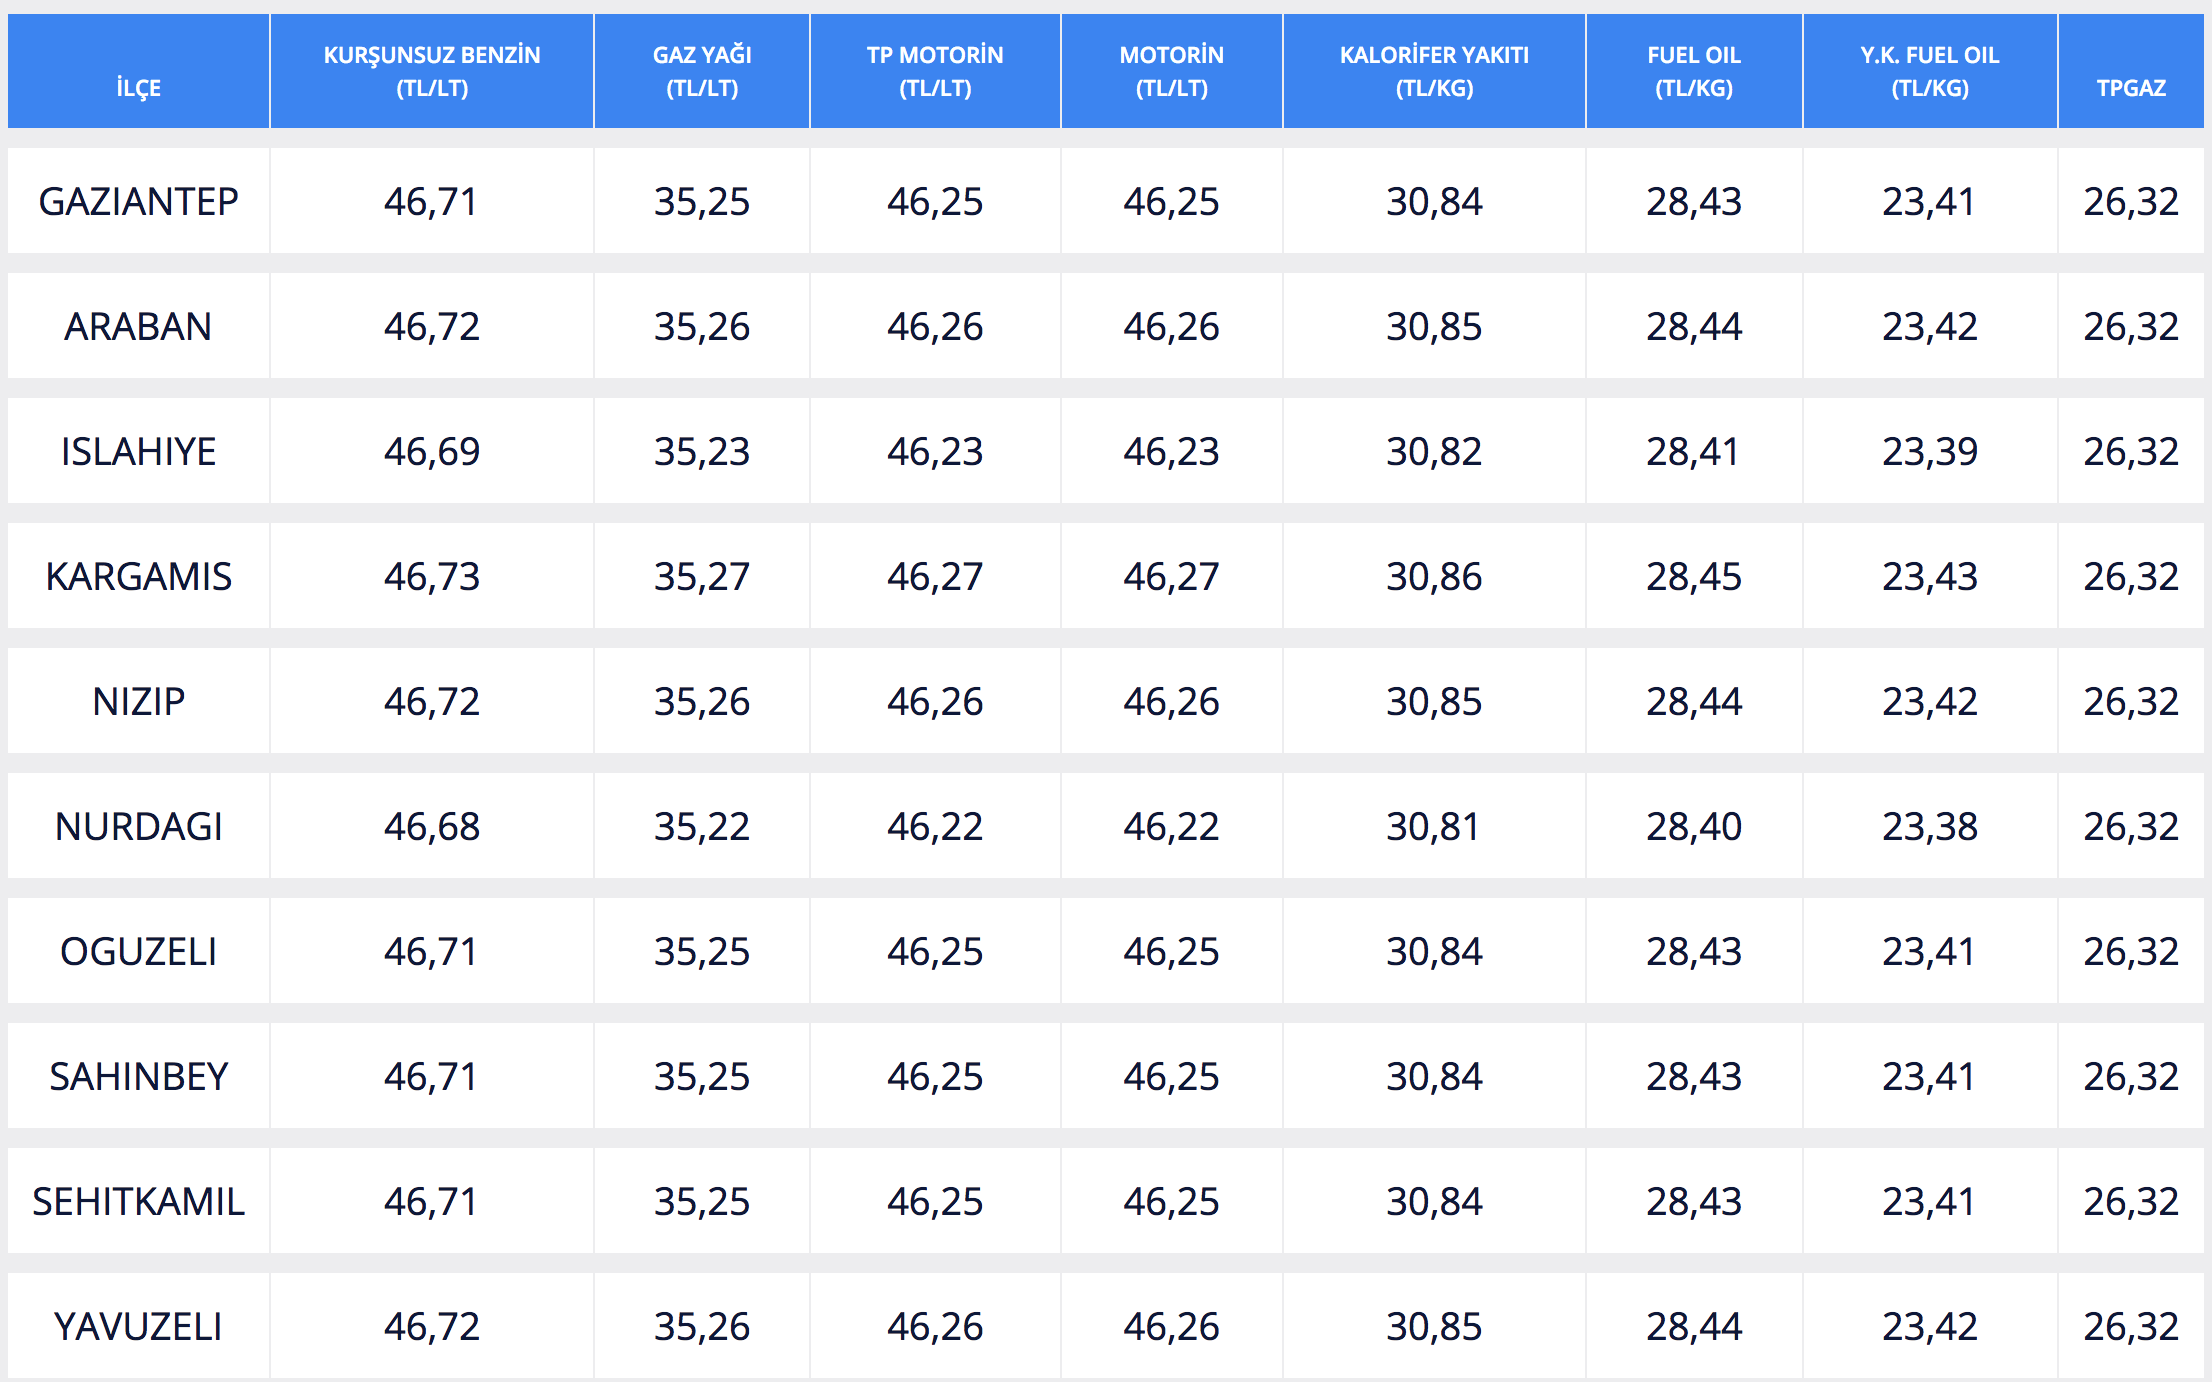
Task: Select KARGAMIS fuel oil price 28,45
Action: tap(1694, 577)
